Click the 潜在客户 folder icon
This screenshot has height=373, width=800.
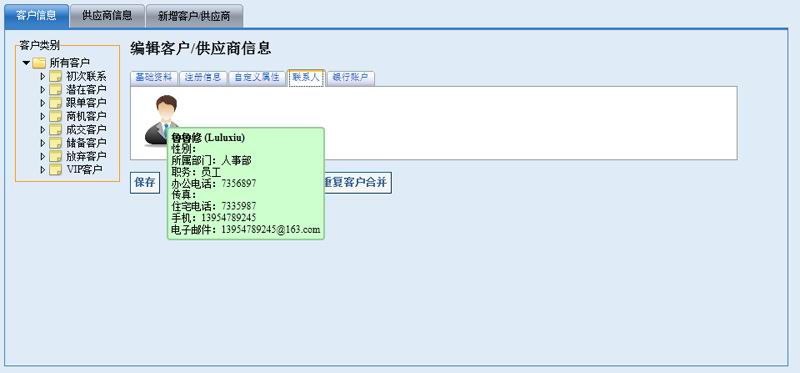pyautogui.click(x=56, y=90)
